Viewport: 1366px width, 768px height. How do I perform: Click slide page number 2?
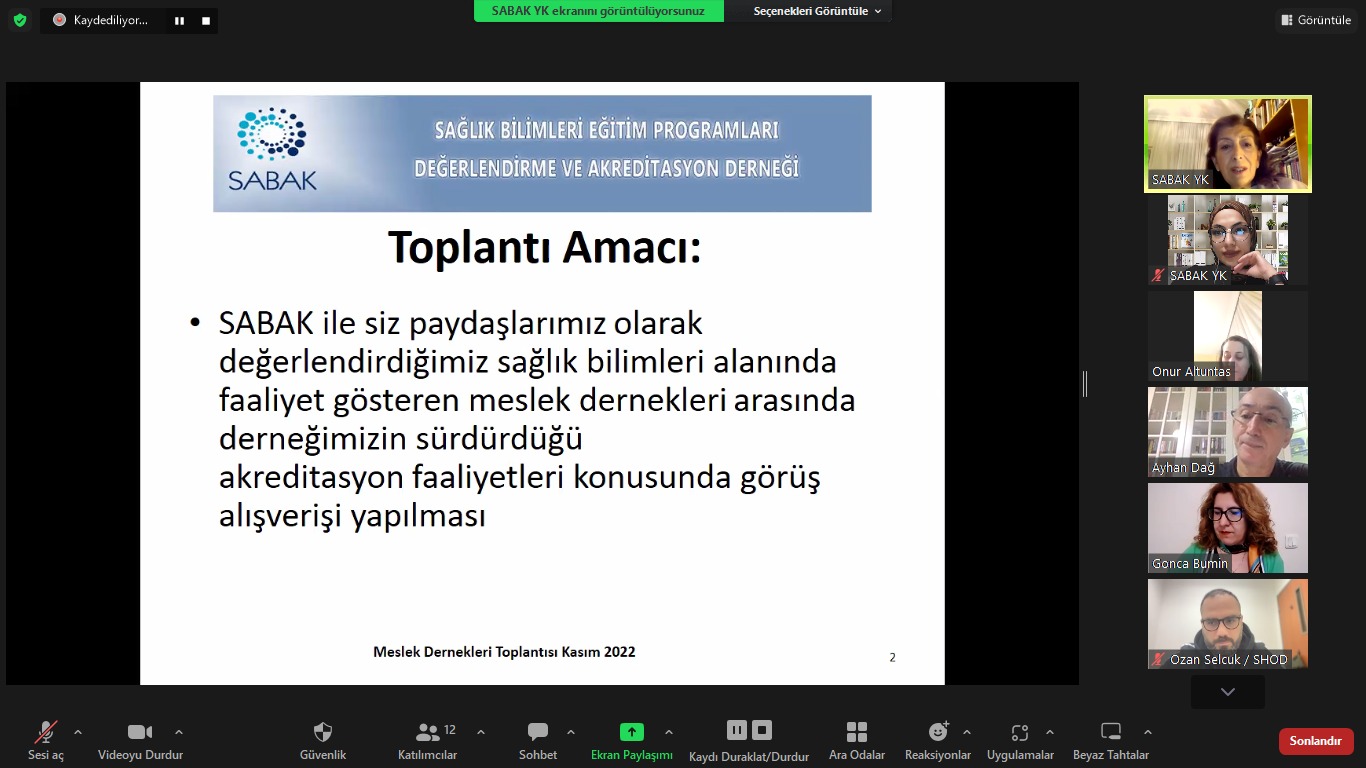tap(892, 658)
